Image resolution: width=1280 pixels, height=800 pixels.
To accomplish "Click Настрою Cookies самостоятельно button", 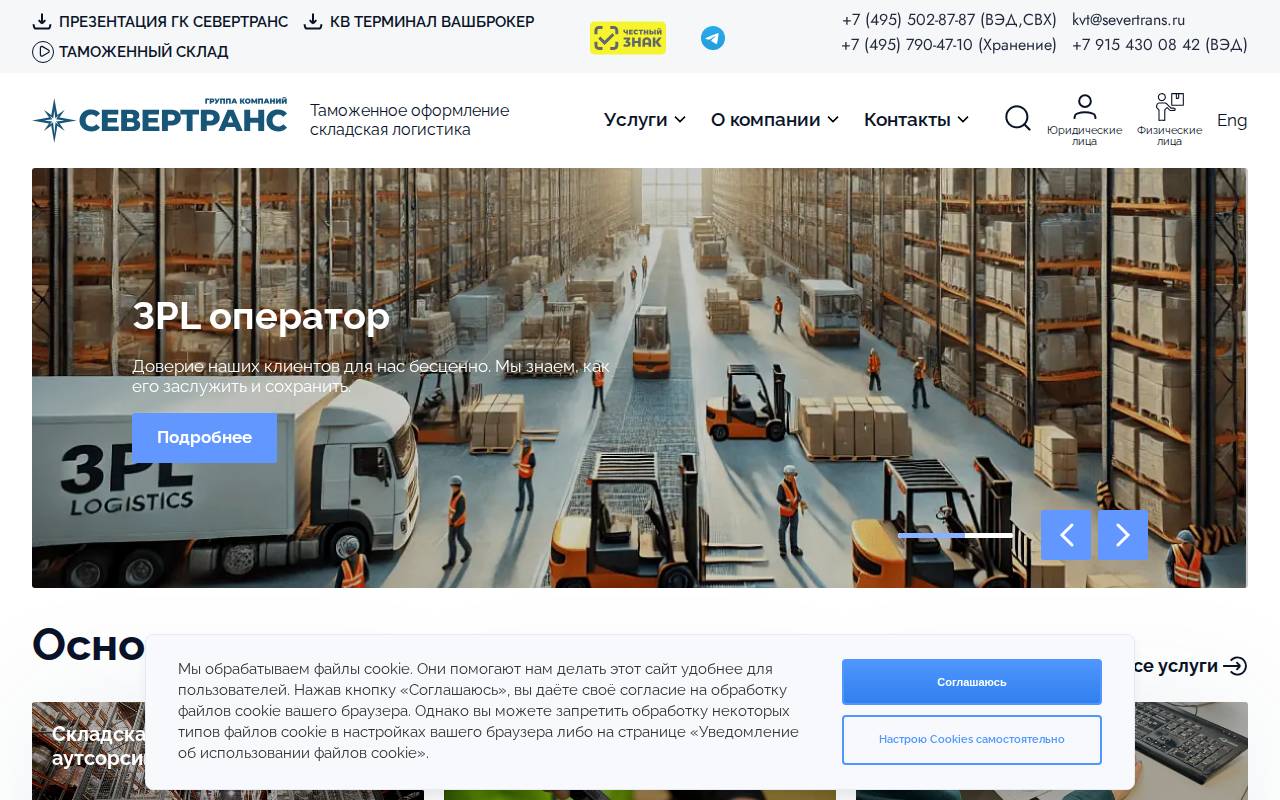I will (x=972, y=740).
